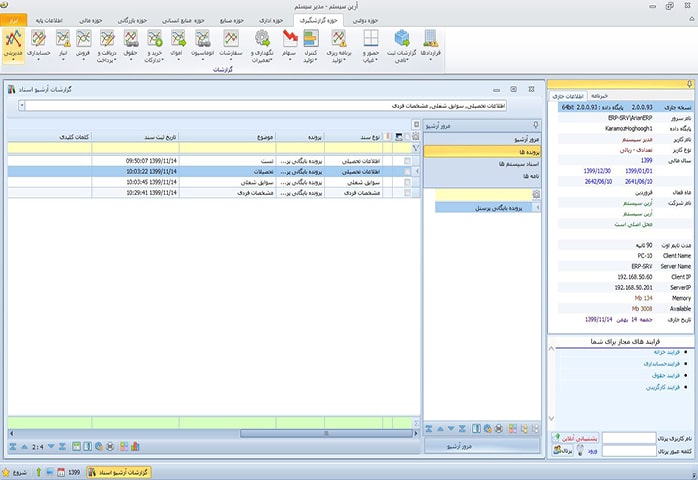698x480 pixels.
Task: Open the سهام (stocks) reports icon
Action: (x=290, y=44)
